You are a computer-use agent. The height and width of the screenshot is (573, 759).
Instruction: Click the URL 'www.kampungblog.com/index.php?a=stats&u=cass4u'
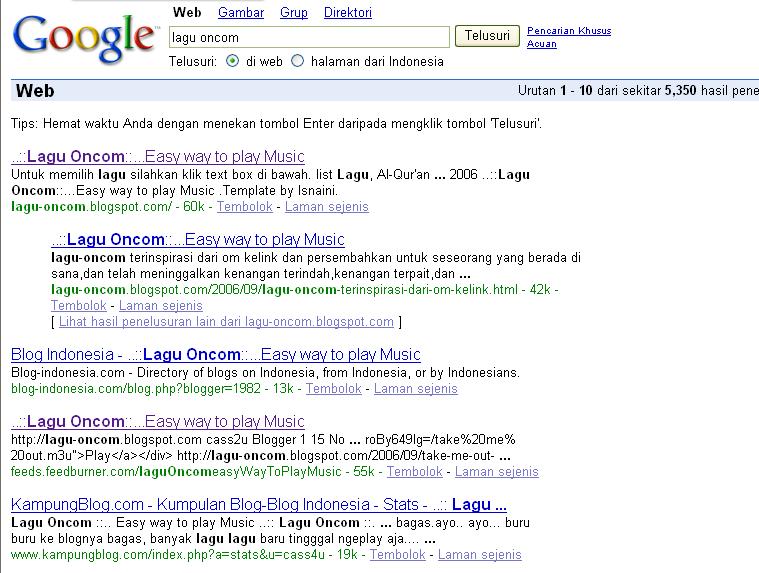pyautogui.click(x=168, y=555)
